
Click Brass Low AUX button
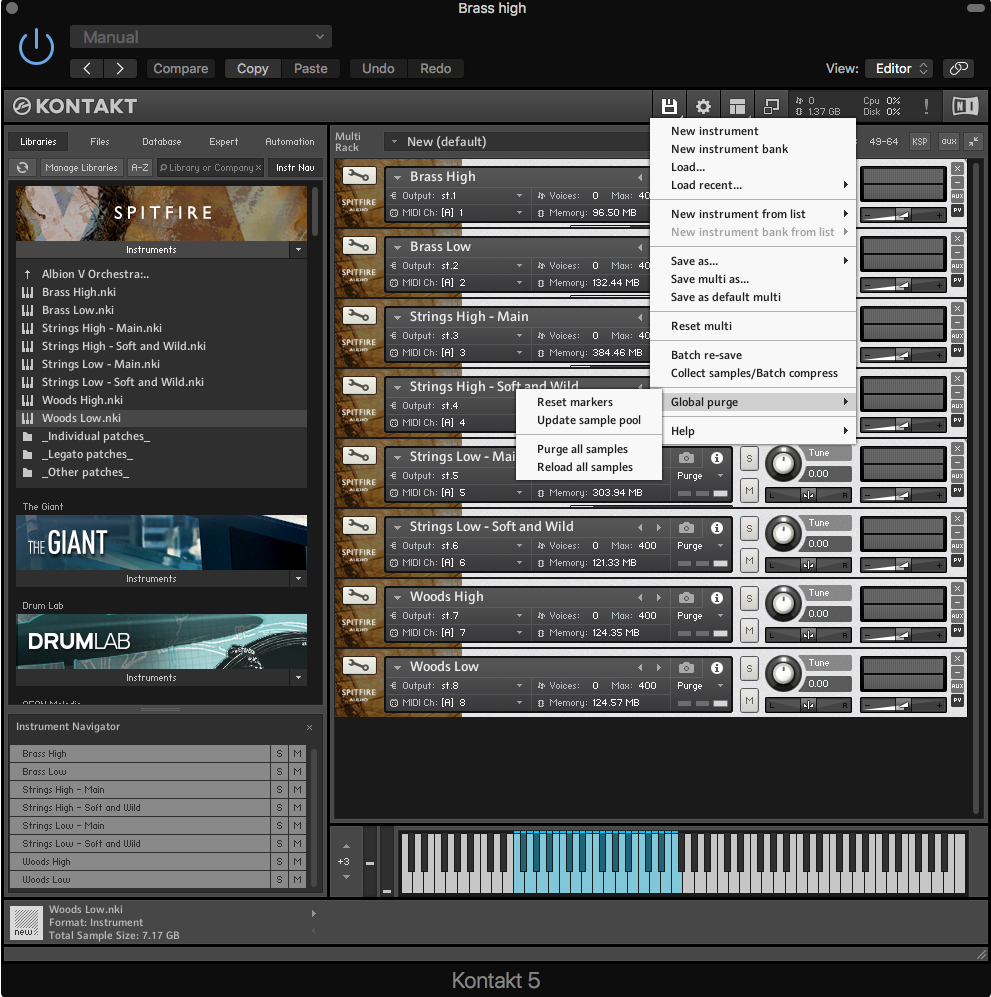point(957,266)
